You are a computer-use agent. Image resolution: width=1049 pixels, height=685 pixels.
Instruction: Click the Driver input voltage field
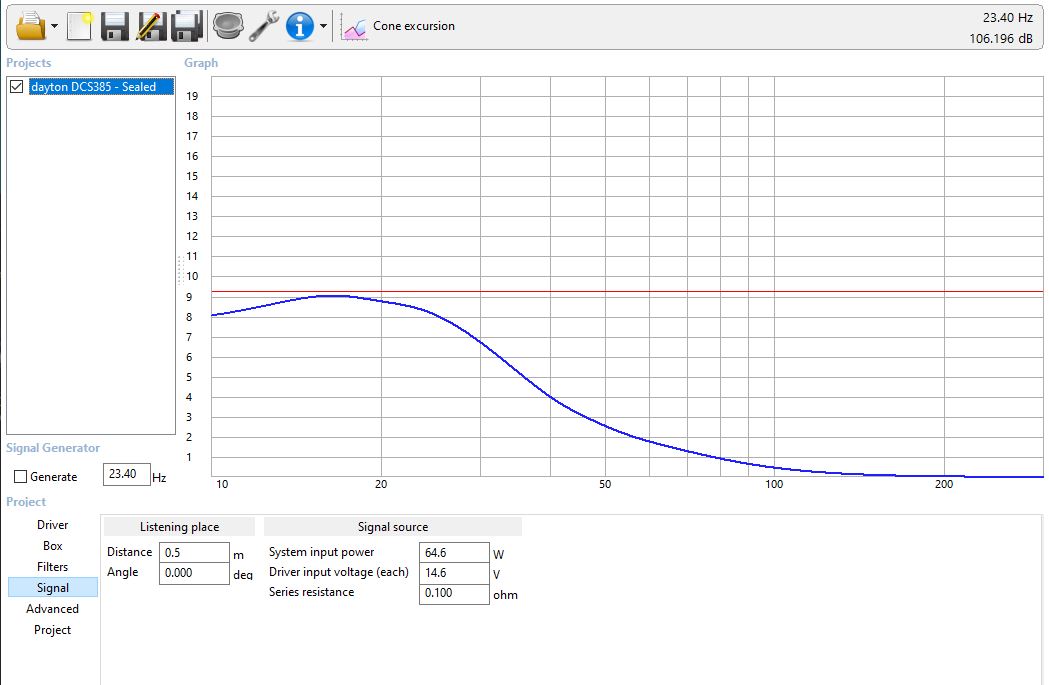tap(454, 573)
